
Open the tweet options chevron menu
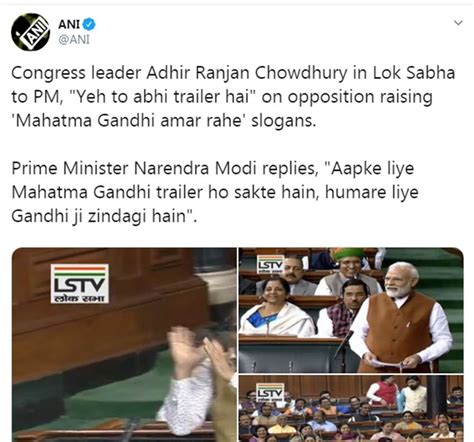click(459, 23)
